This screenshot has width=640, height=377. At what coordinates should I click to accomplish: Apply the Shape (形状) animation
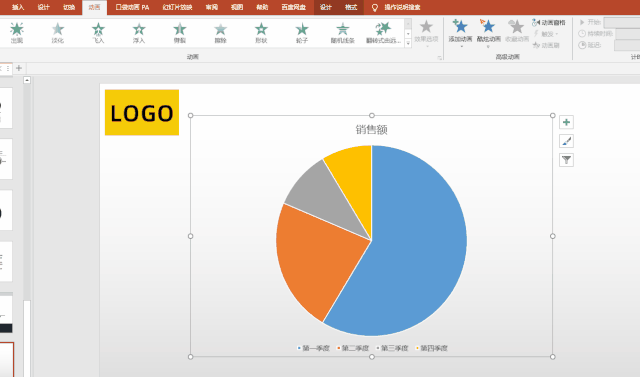pyautogui.click(x=261, y=33)
